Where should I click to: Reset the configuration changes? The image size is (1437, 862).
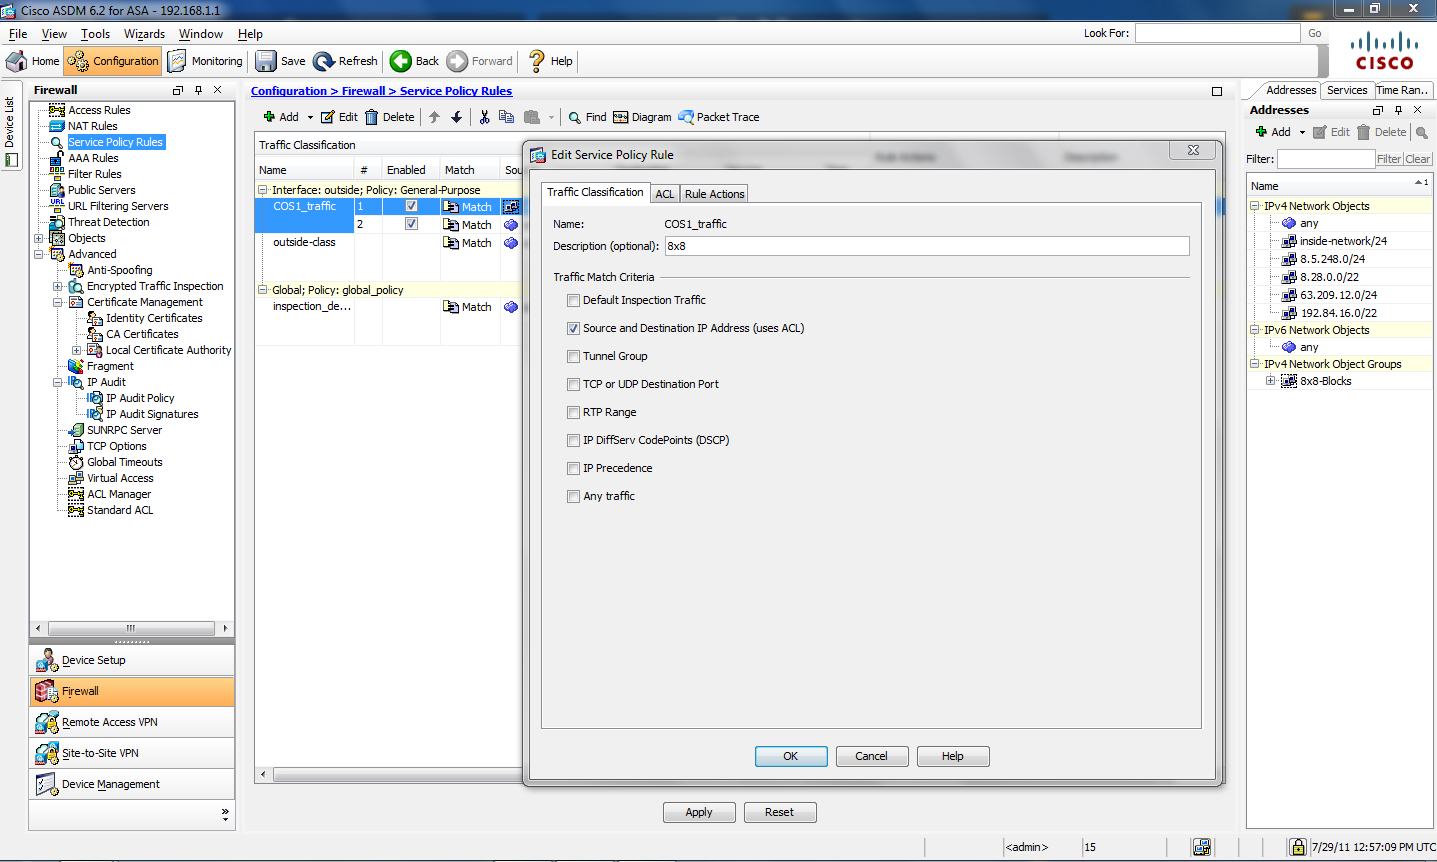coord(780,812)
